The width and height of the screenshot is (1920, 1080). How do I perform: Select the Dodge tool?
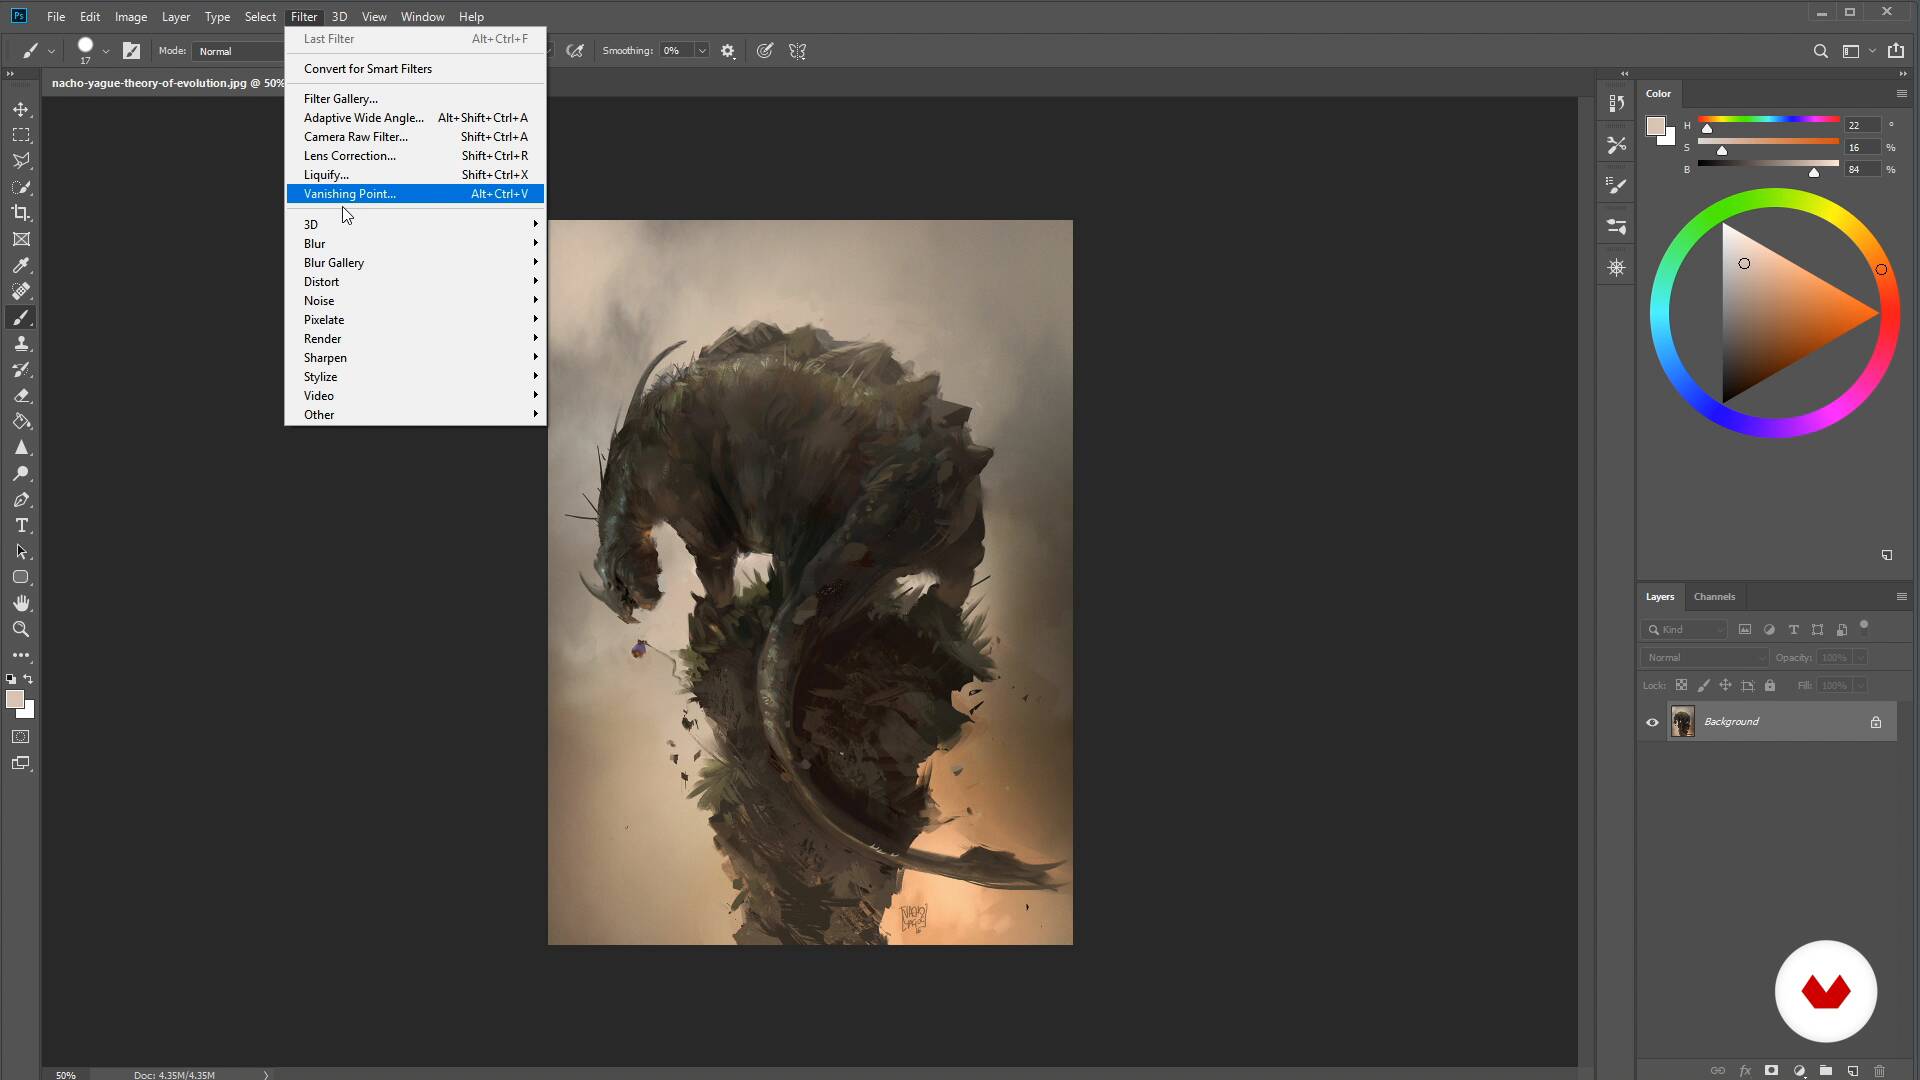pyautogui.click(x=21, y=473)
